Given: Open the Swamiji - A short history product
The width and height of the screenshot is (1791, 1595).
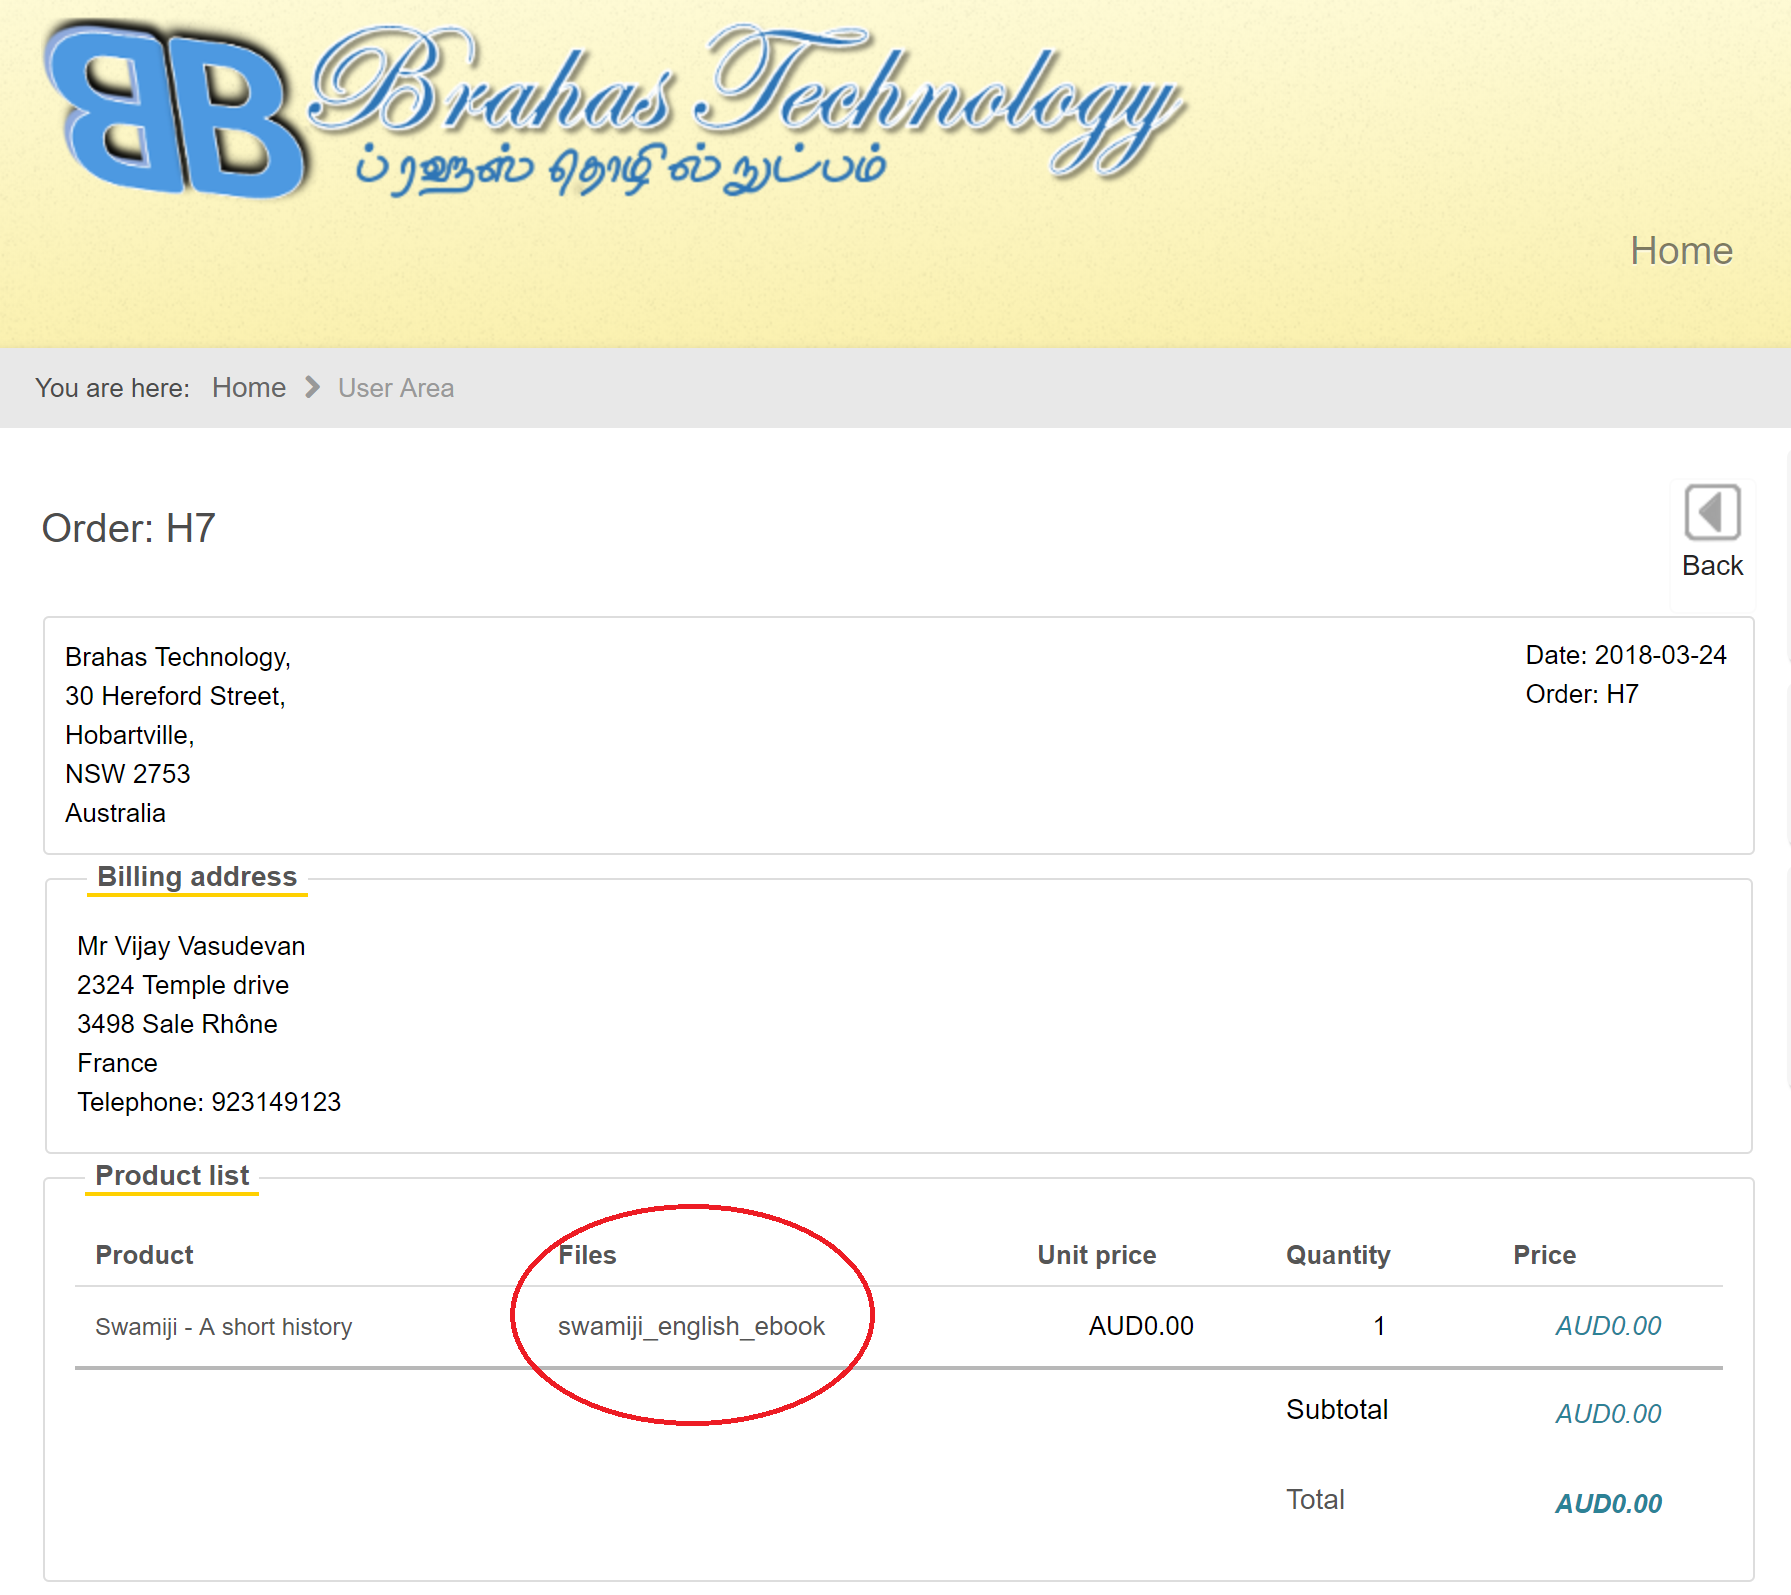Looking at the screenshot, I should [x=223, y=1327].
